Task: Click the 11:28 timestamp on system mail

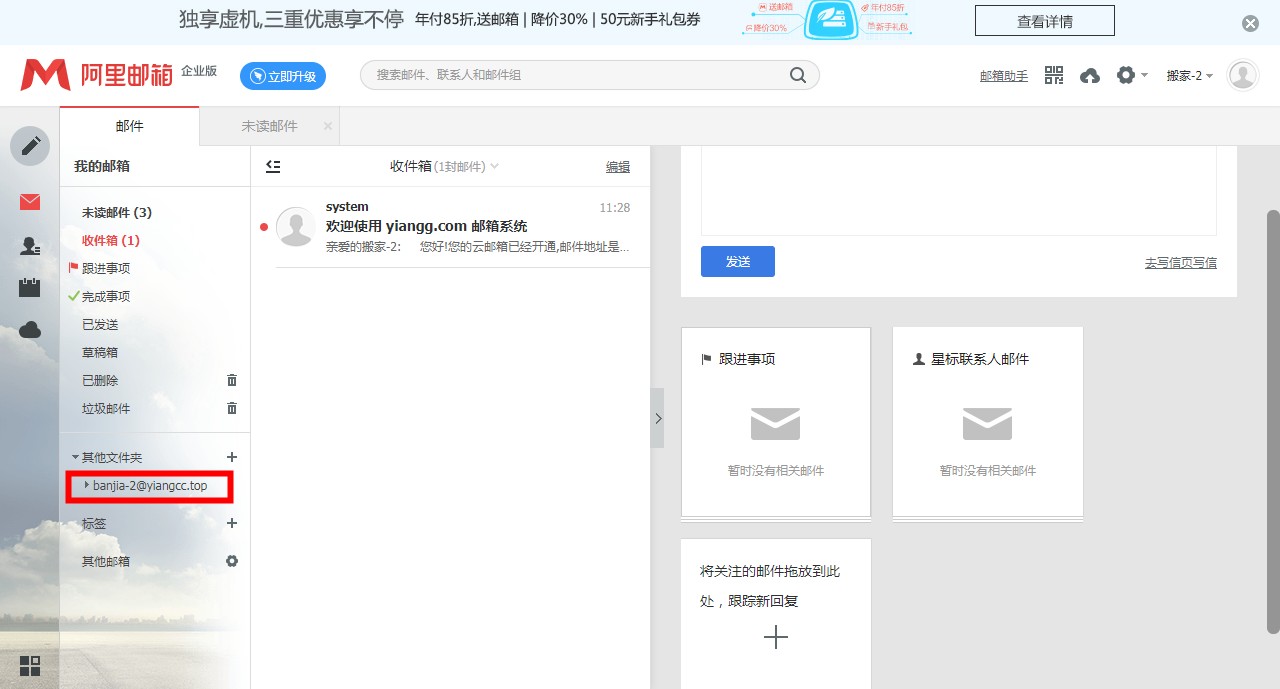Action: (x=615, y=208)
